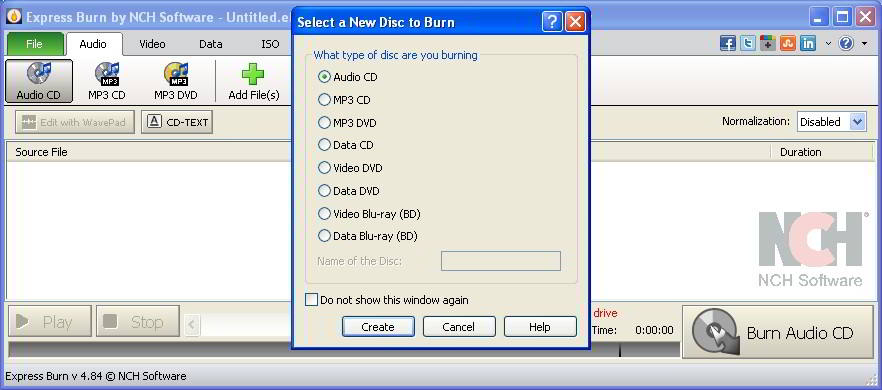Dismiss dialog with the Cancel button
The height and width of the screenshot is (390, 882).
tap(458, 327)
